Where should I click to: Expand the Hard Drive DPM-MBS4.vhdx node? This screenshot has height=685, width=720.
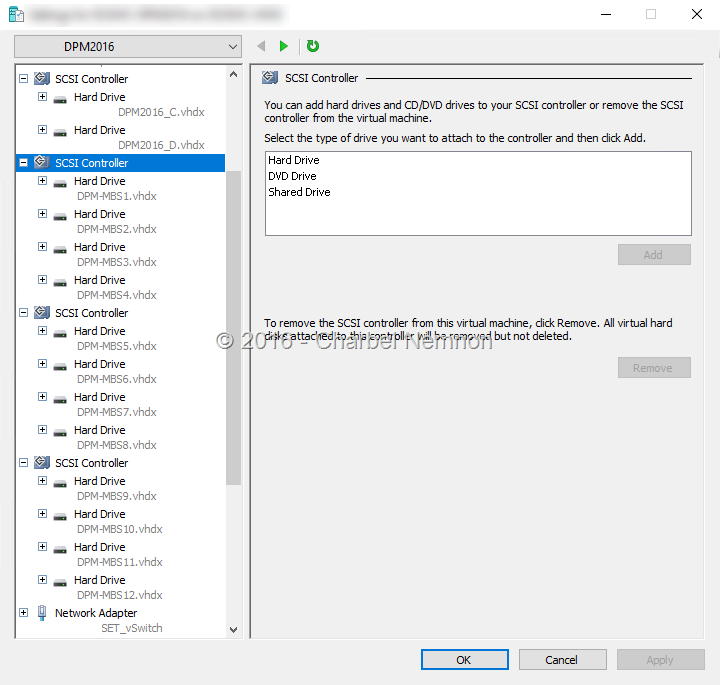[42, 280]
